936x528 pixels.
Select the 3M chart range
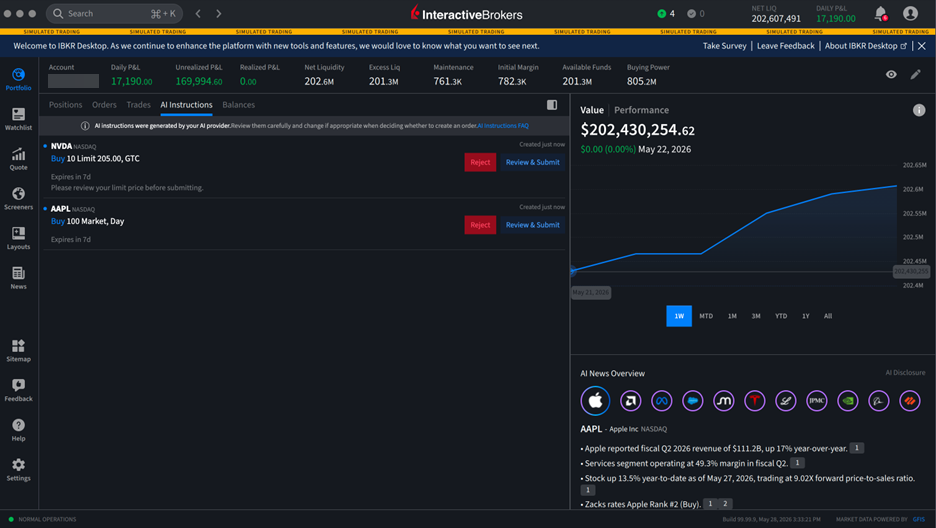pos(756,316)
